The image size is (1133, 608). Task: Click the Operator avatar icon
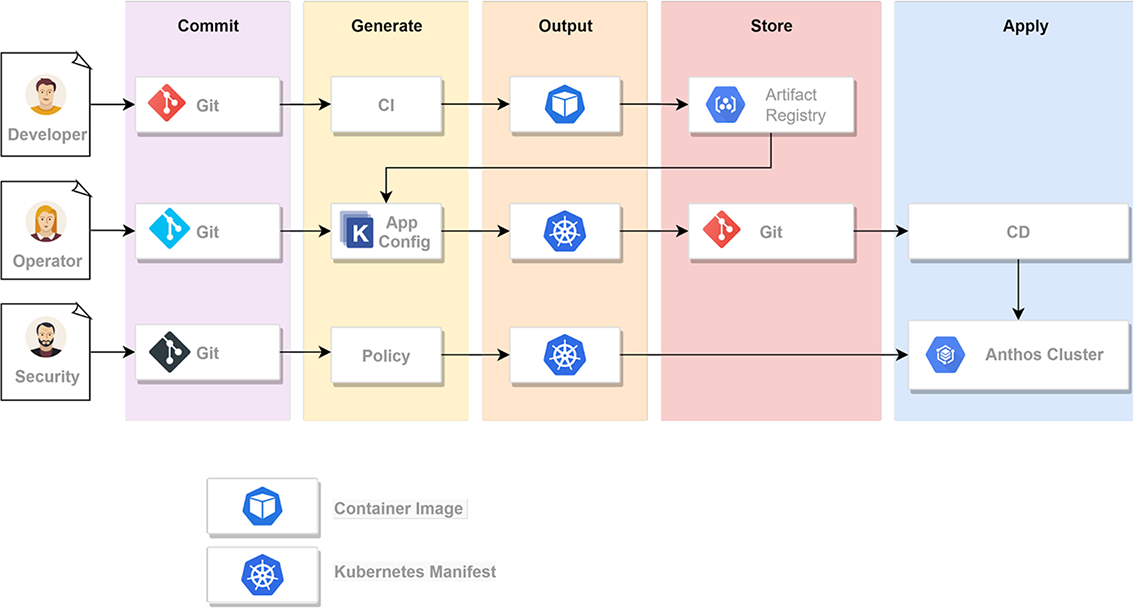[46, 221]
